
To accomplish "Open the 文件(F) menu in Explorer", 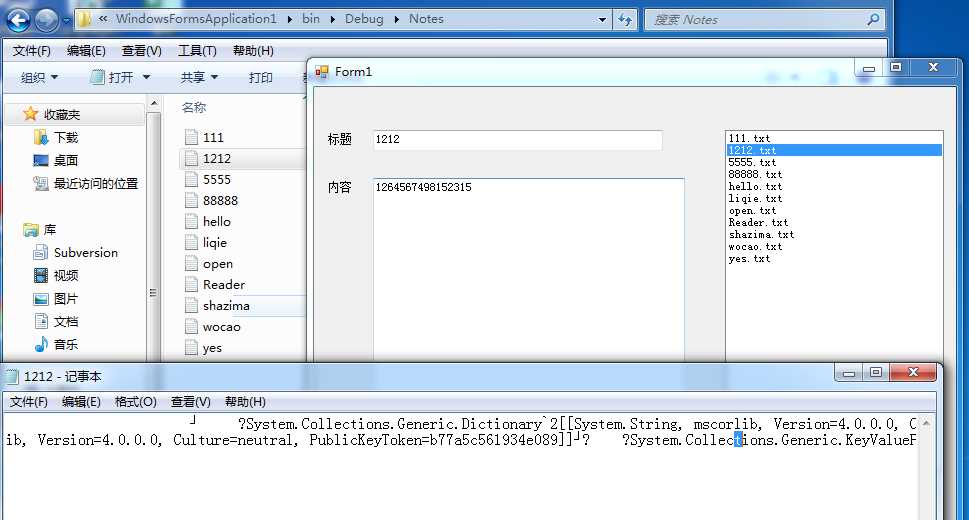I will coord(32,51).
